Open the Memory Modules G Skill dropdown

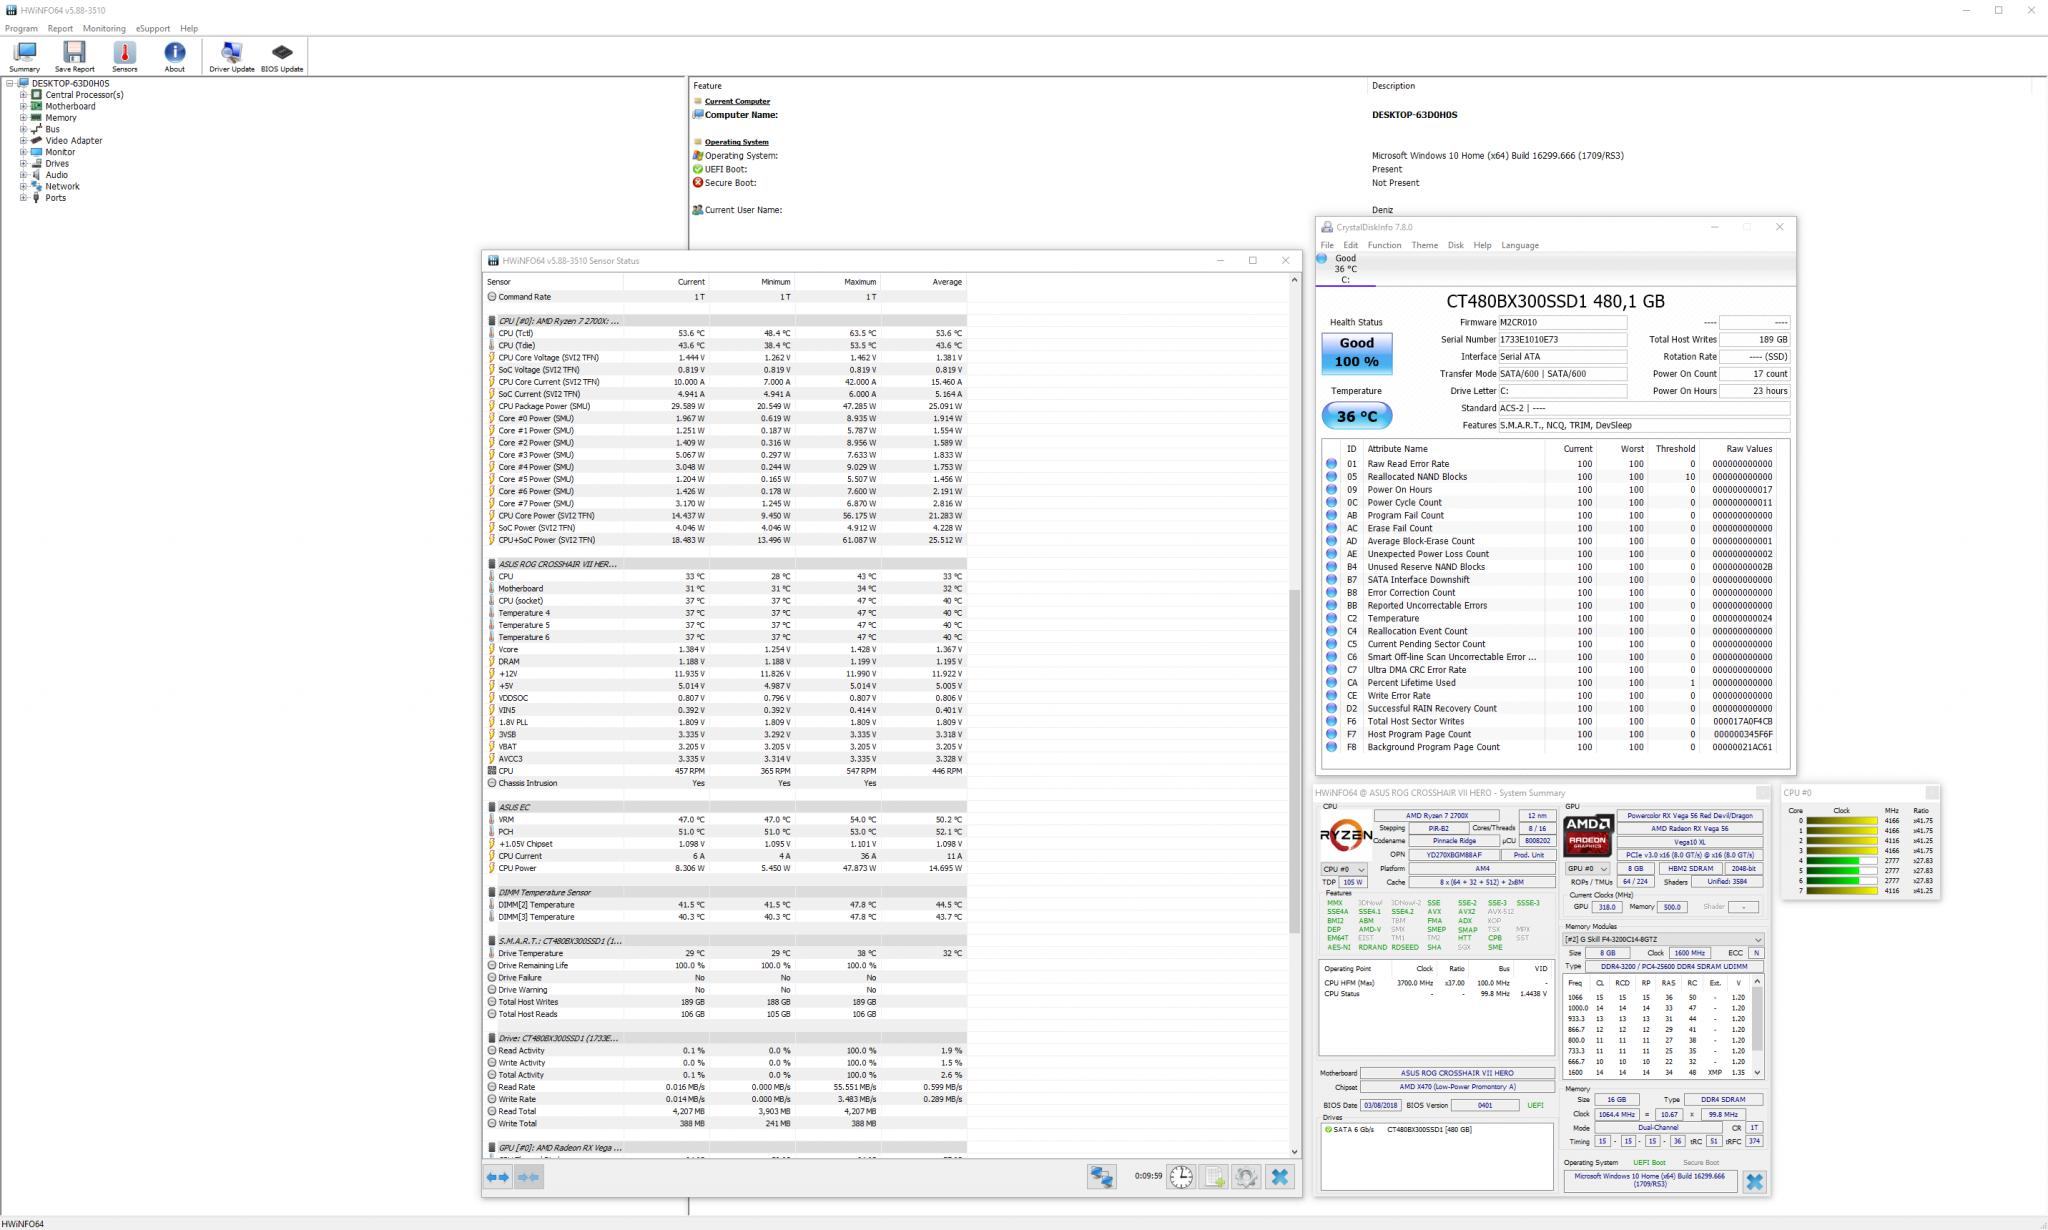[x=1663, y=940]
